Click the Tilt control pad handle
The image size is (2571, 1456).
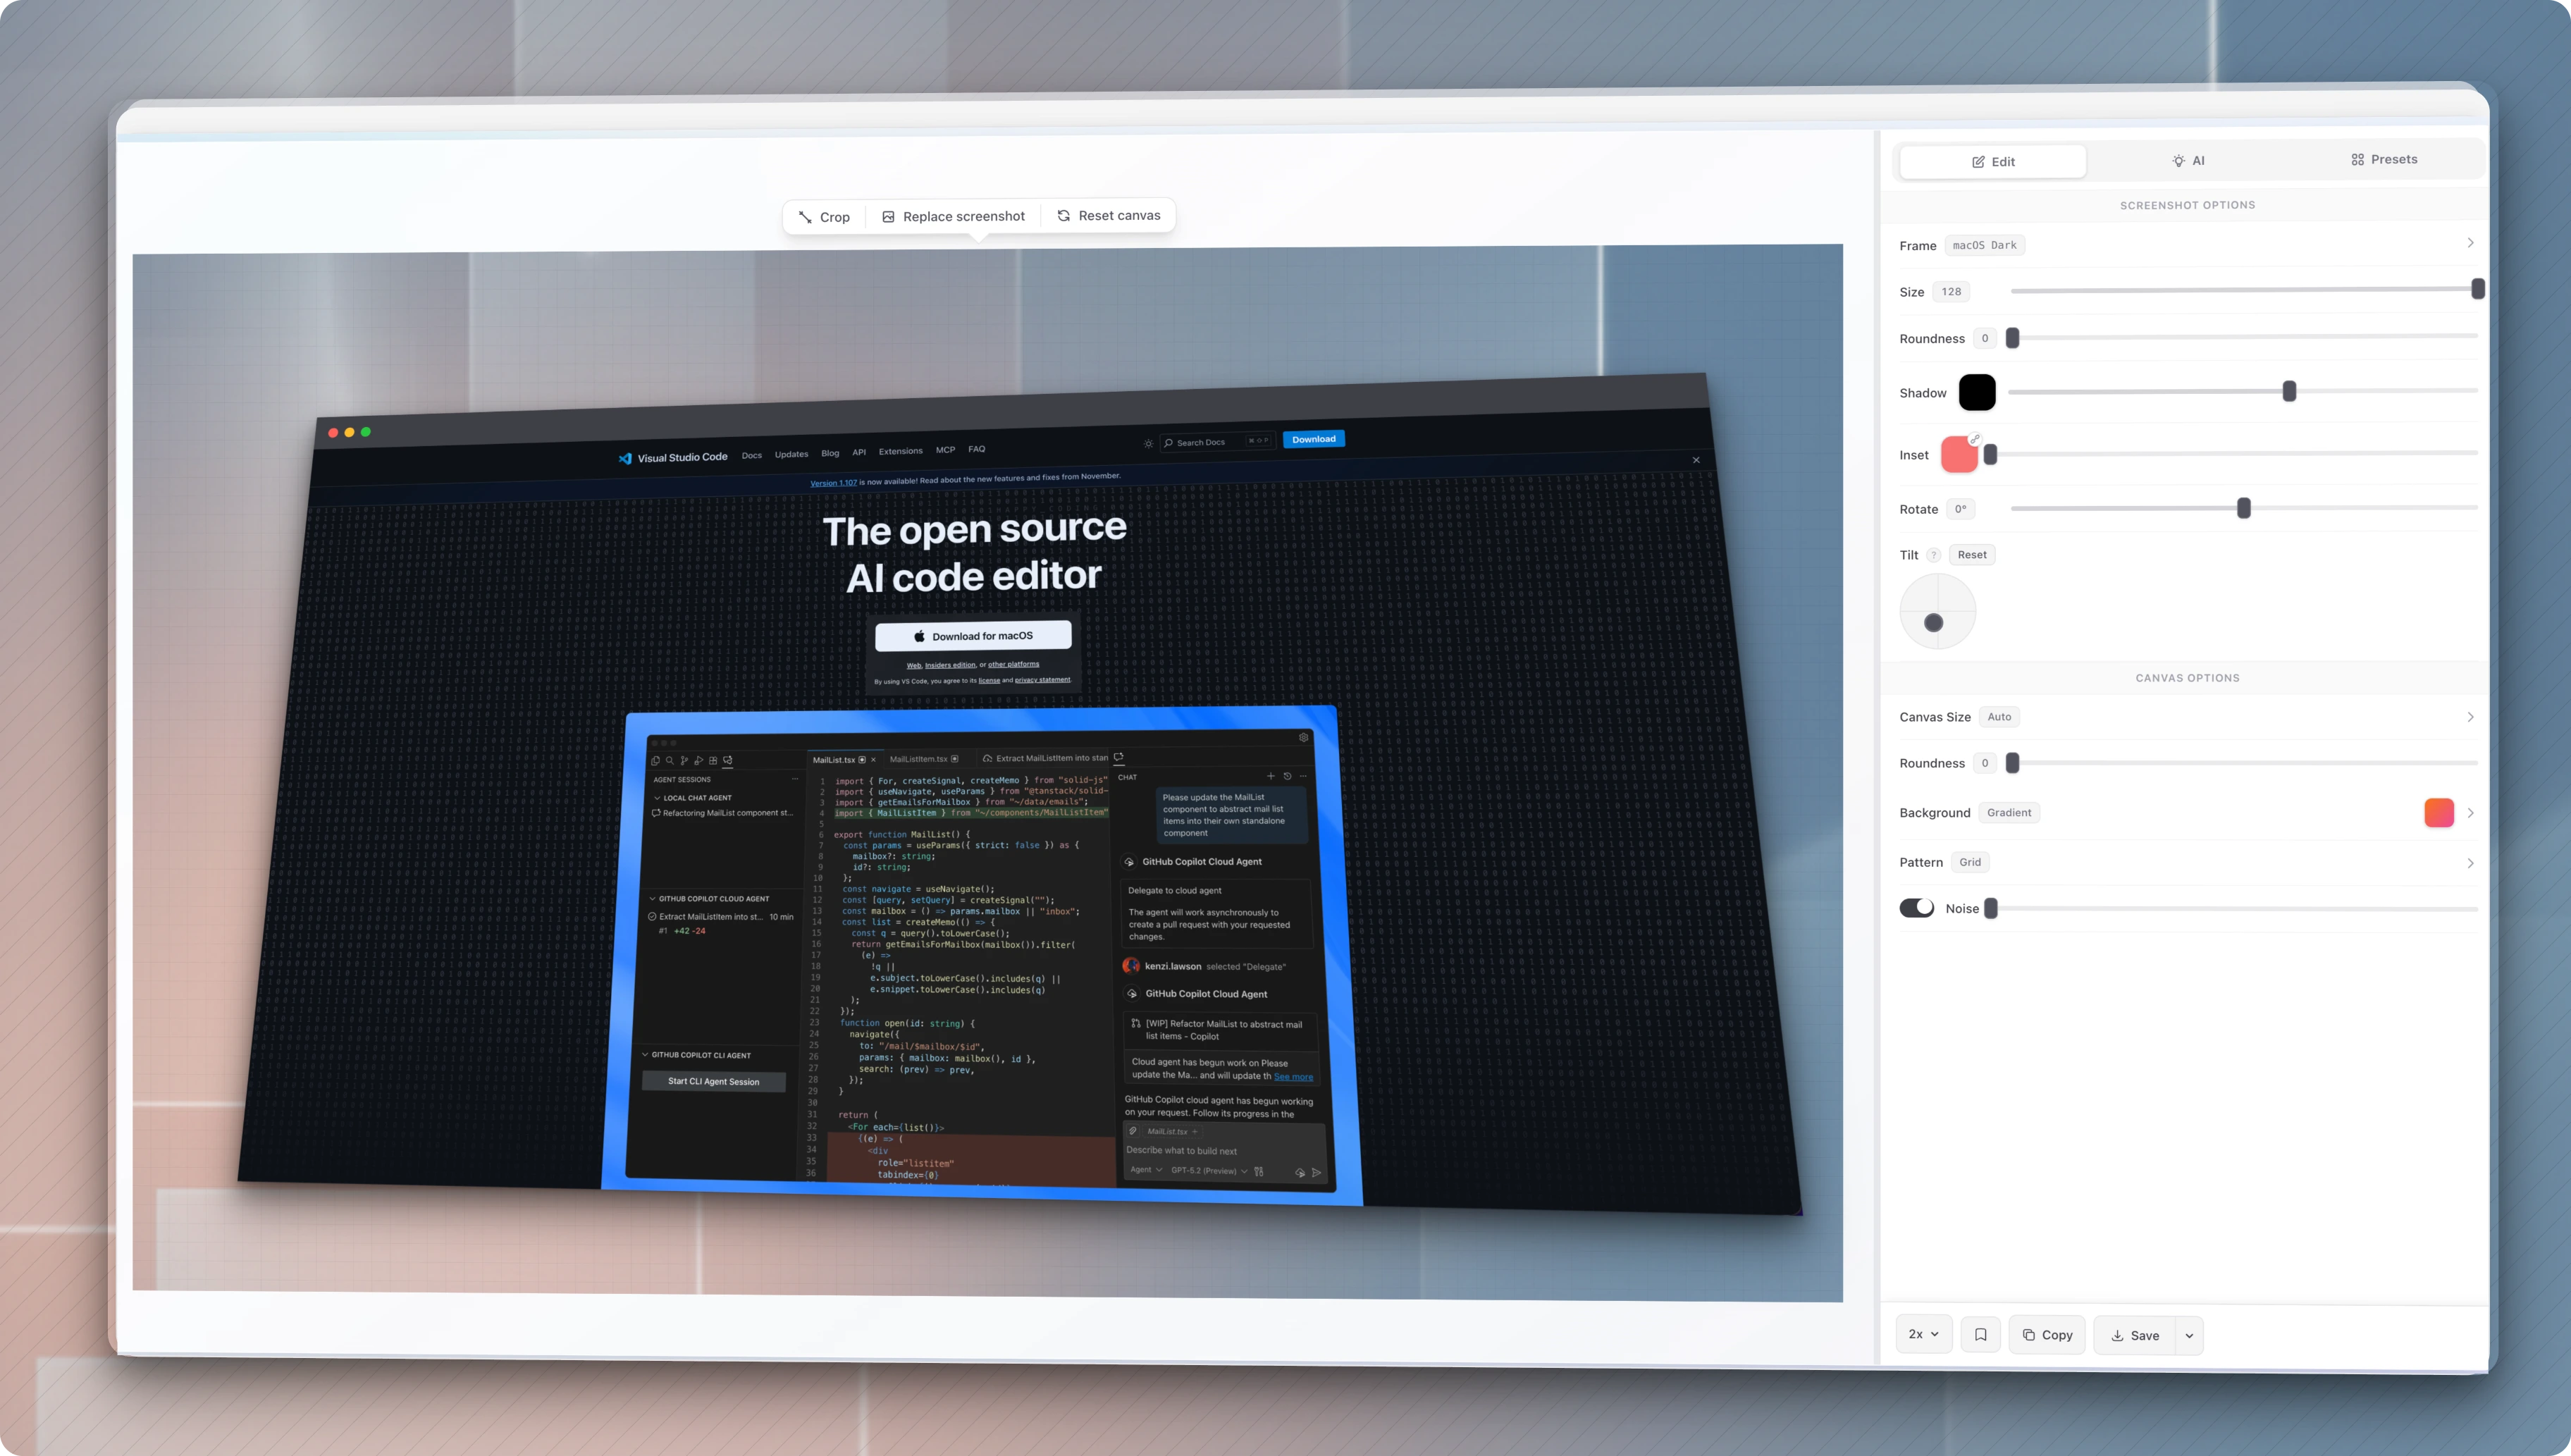point(1934,623)
